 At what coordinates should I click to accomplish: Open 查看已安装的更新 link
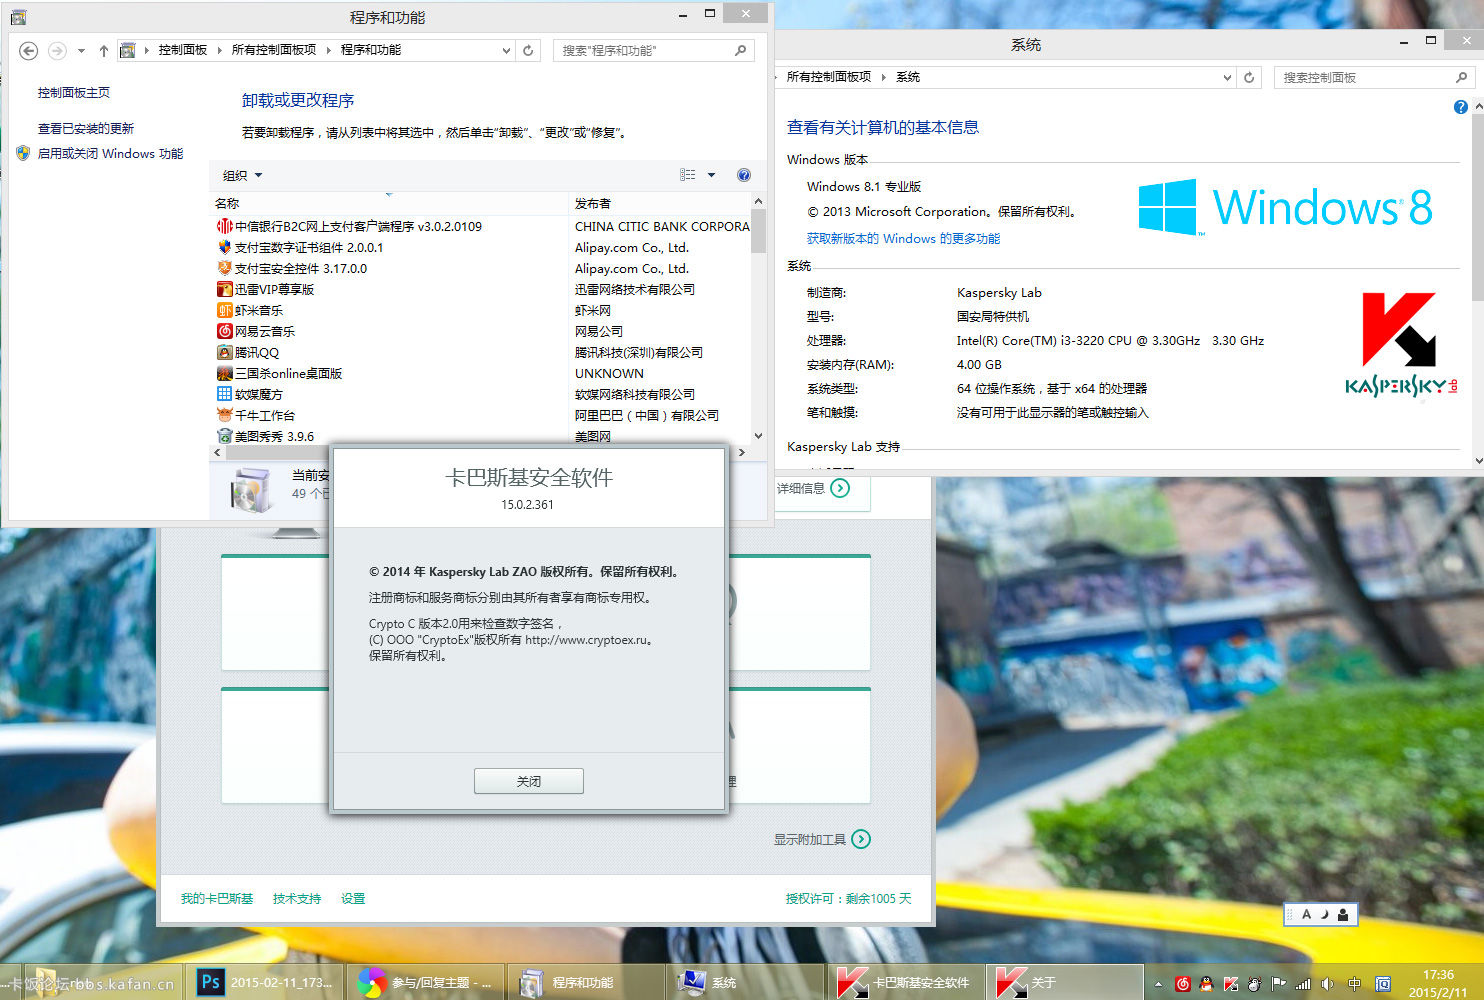pyautogui.click(x=86, y=129)
